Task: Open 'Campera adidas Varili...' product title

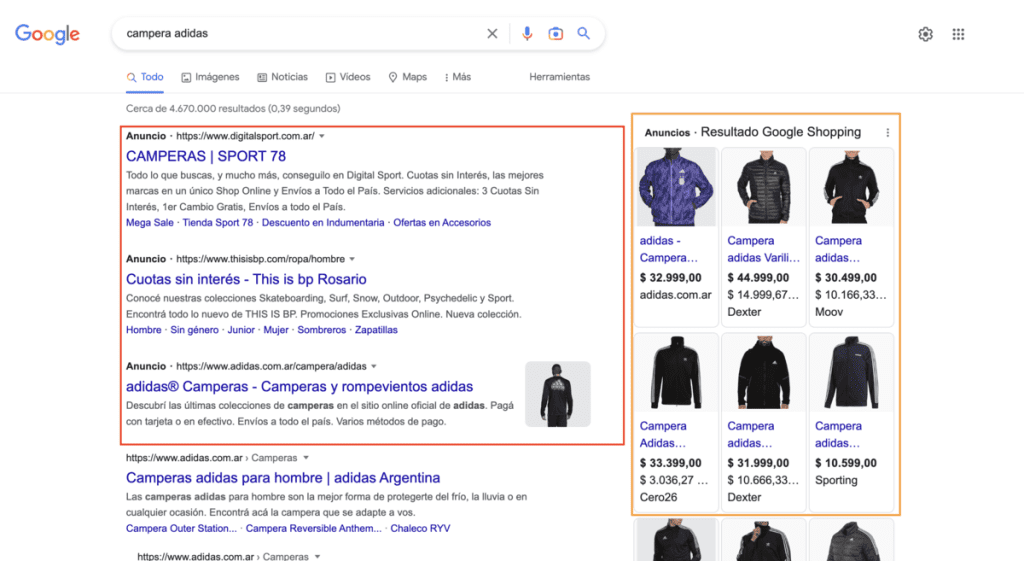Action: point(763,249)
